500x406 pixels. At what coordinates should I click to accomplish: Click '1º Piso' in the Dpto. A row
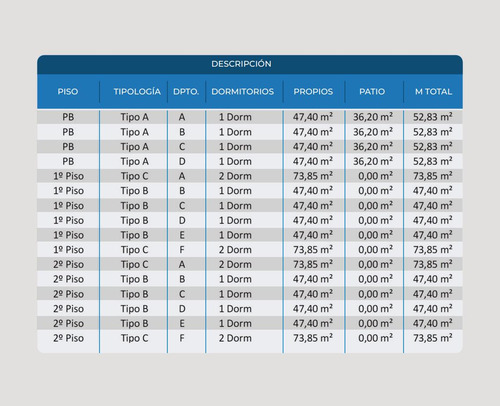[x=68, y=176]
